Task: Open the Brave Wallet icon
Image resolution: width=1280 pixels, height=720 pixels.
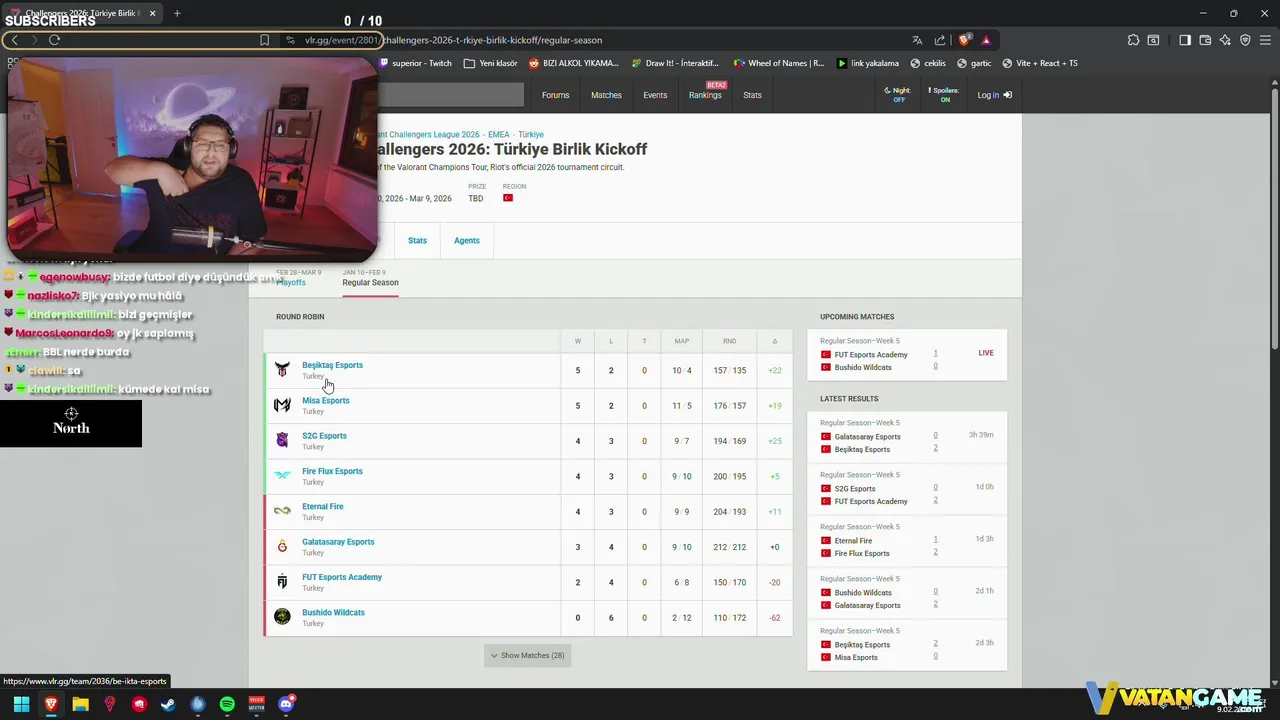Action: (1205, 40)
